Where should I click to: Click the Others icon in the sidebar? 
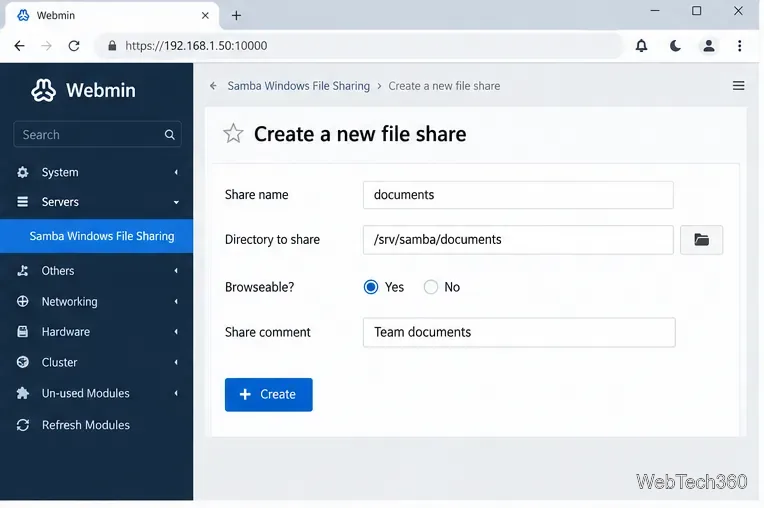click(22, 271)
